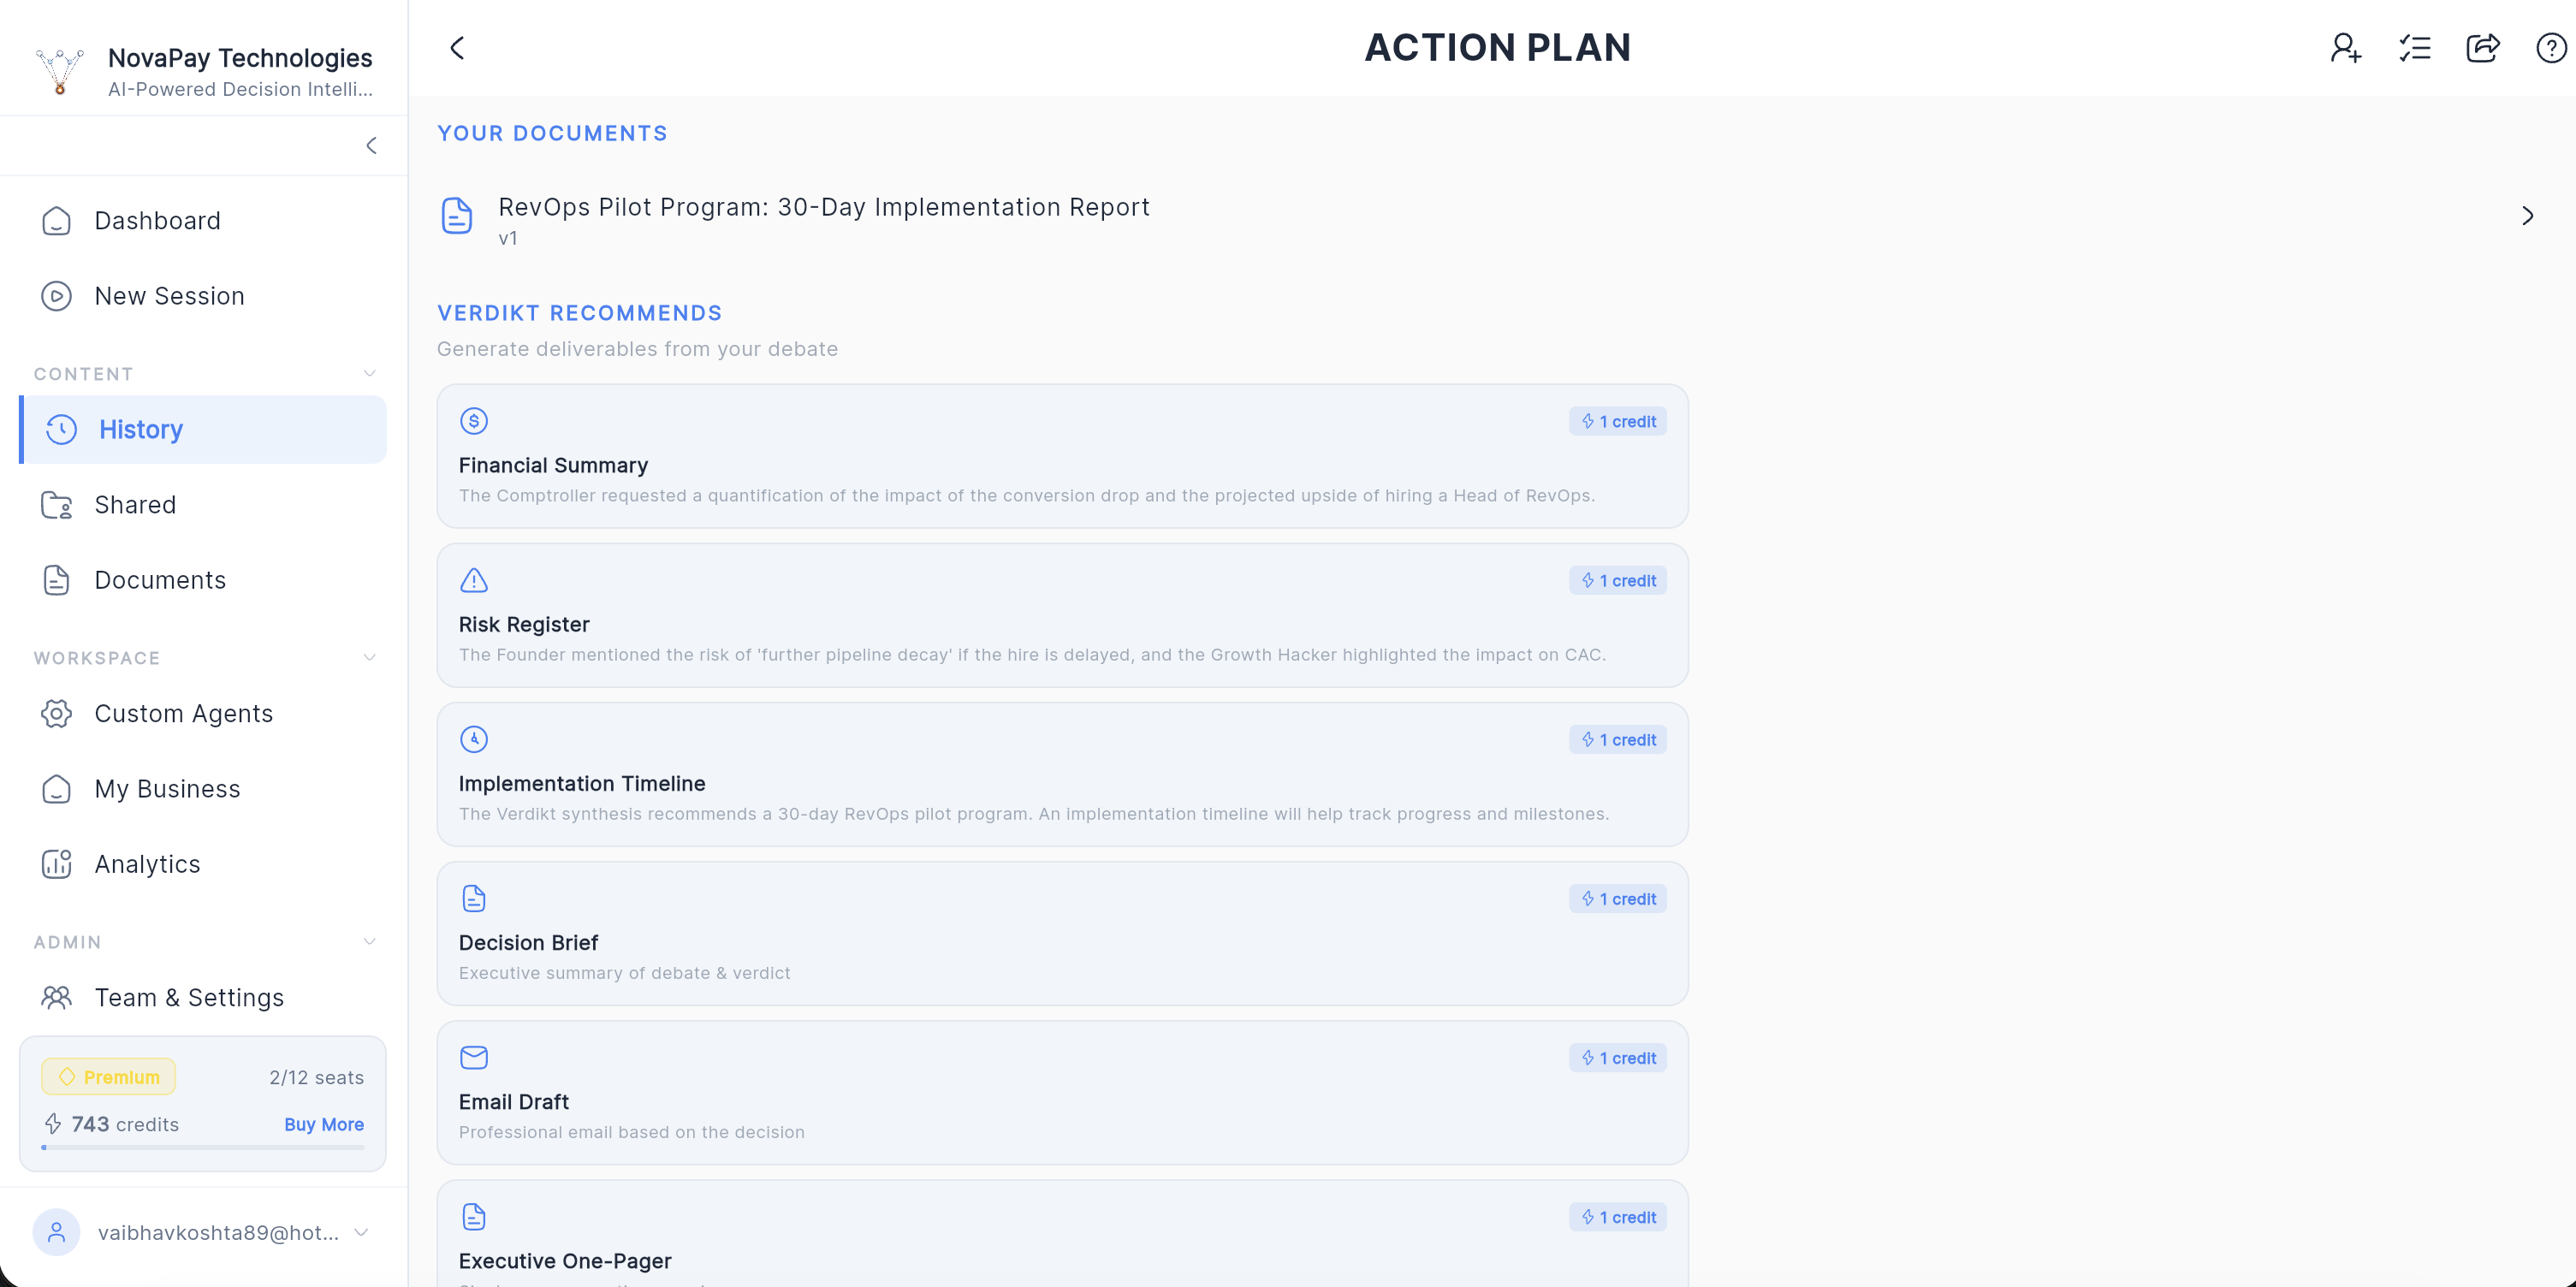Collapse the sidebar with the chevron arrow
The image size is (2576, 1287).
371,145
